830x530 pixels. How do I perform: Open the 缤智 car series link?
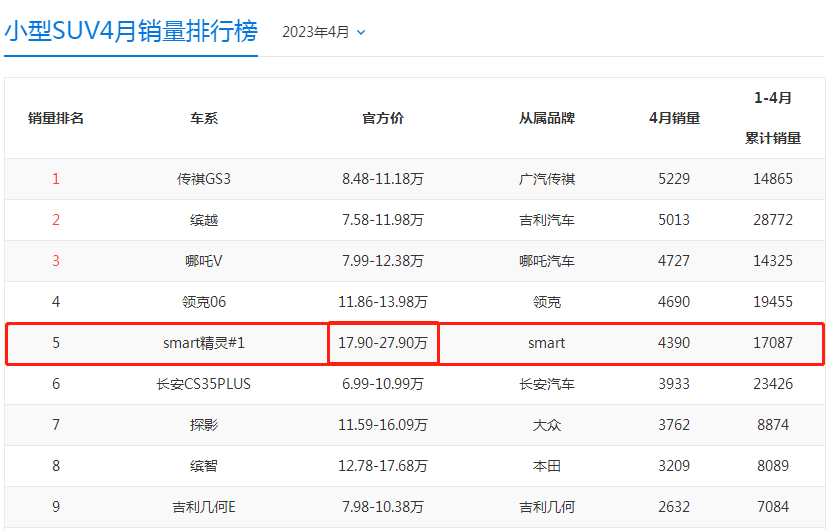pyautogui.click(x=204, y=466)
